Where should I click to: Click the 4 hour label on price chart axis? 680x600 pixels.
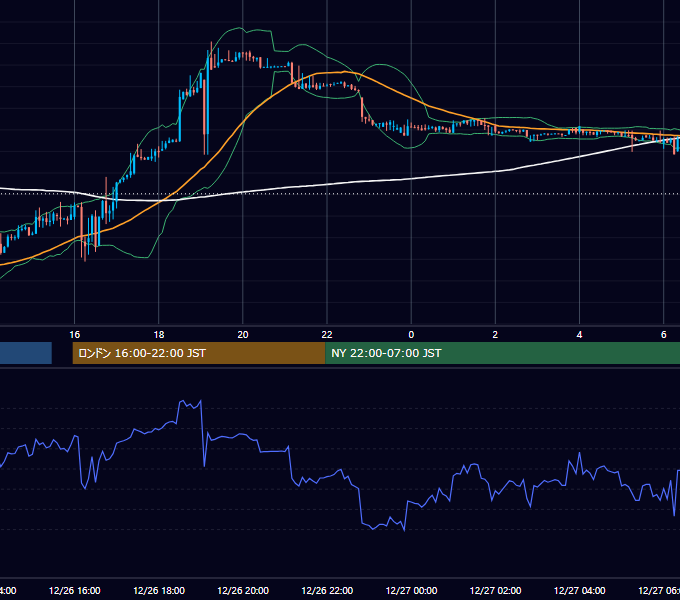(x=579, y=335)
